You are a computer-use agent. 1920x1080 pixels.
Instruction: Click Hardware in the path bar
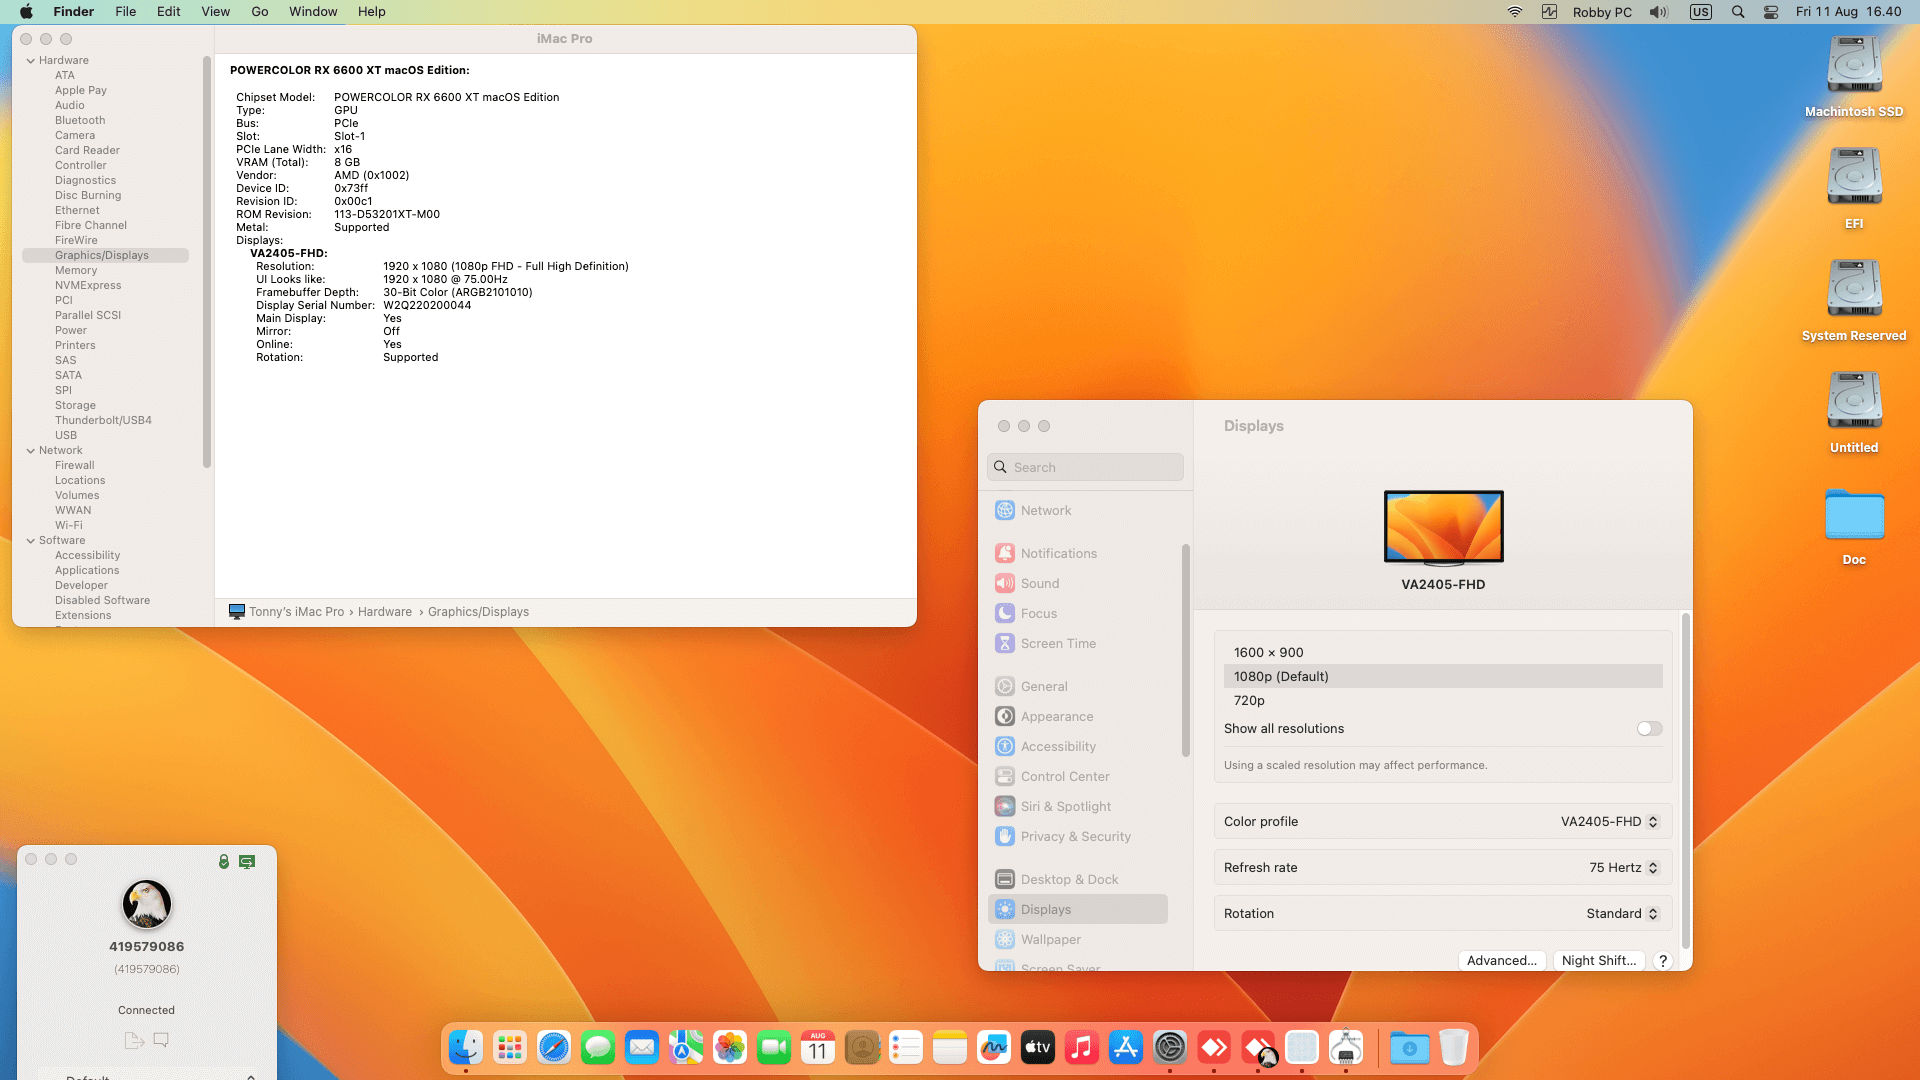pos(385,612)
